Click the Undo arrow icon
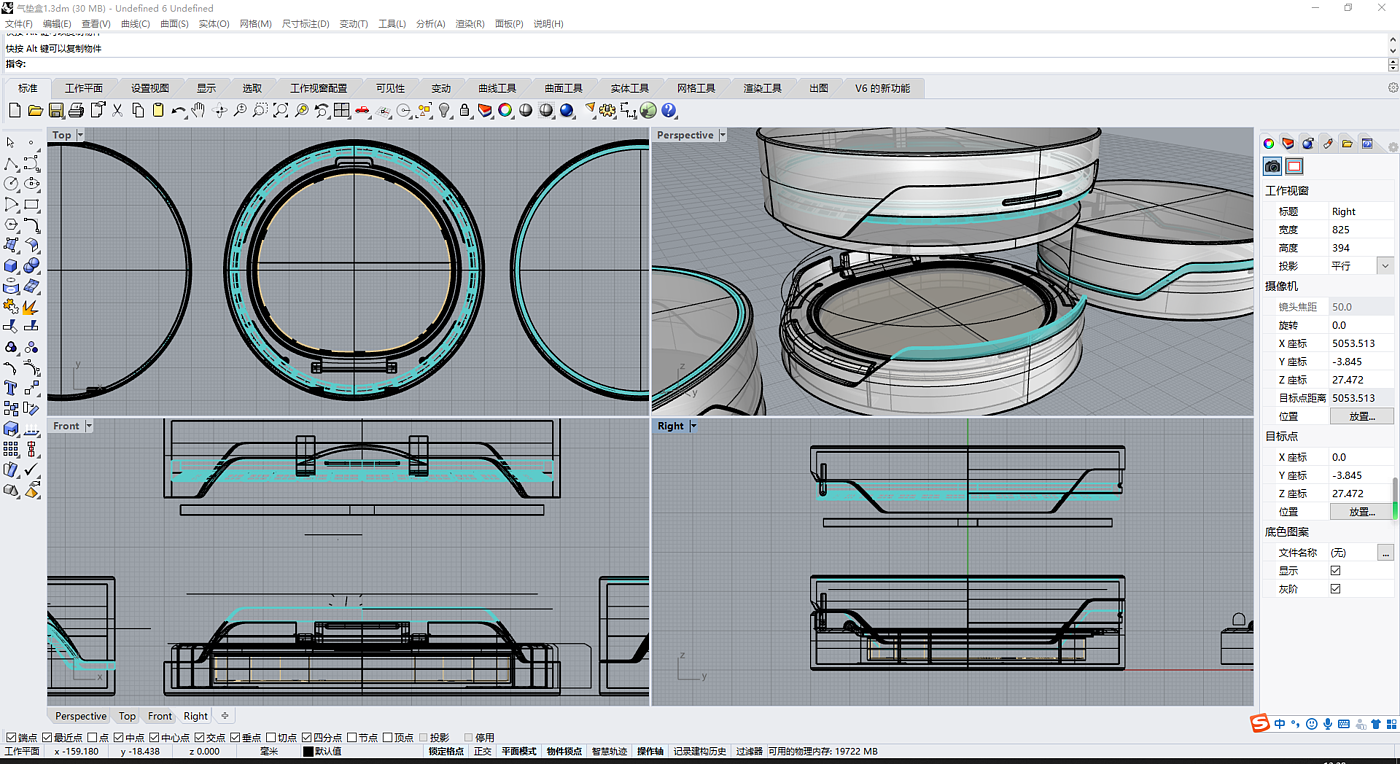 click(x=178, y=110)
